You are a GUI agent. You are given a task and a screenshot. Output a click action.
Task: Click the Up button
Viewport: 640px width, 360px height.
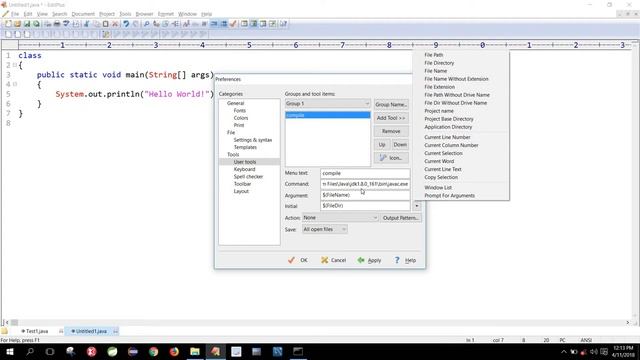382,144
